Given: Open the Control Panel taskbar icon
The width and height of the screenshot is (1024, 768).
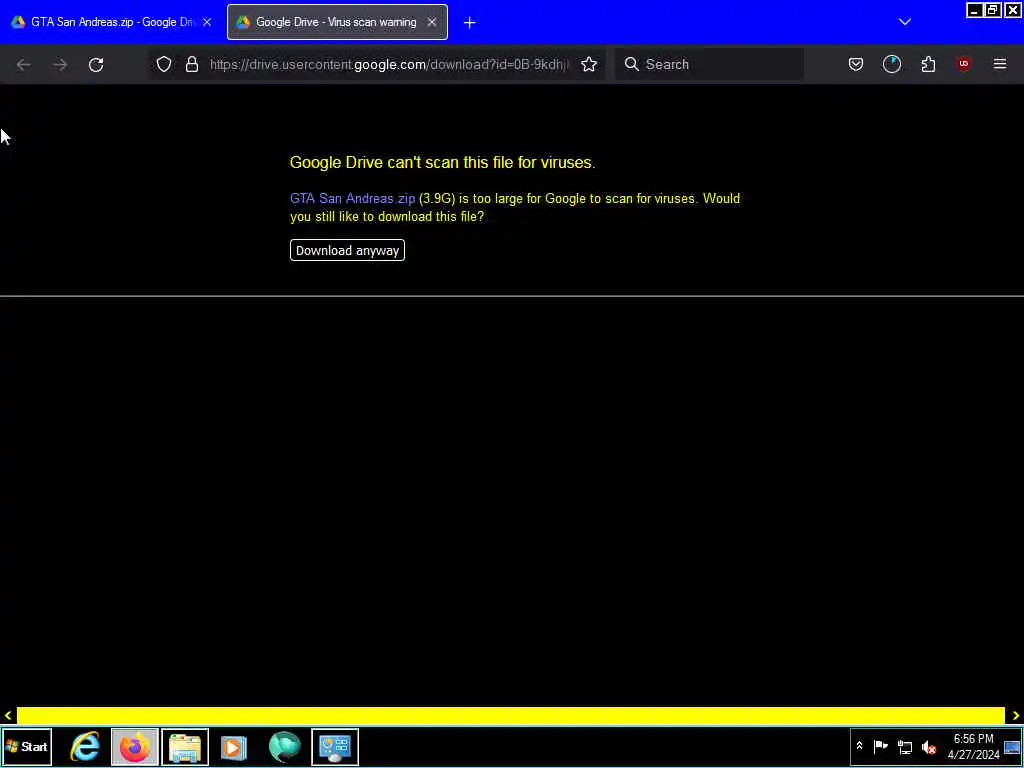Looking at the screenshot, I should click(x=335, y=747).
